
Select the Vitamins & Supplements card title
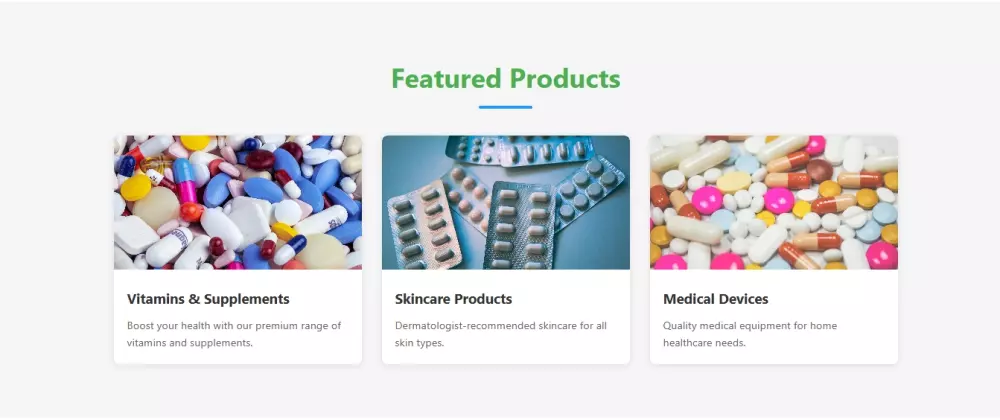(208, 299)
